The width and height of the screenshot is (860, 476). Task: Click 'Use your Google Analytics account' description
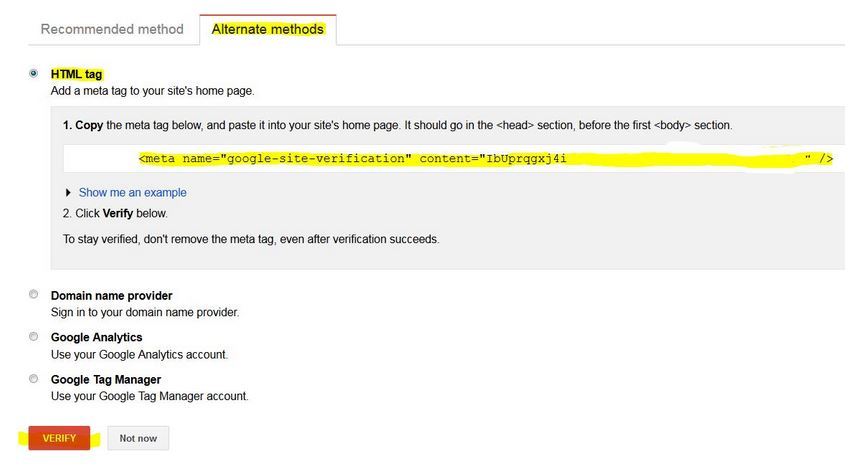point(139,354)
